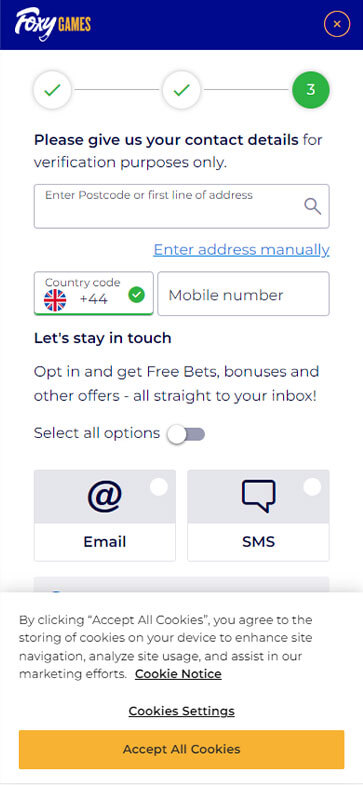
Task: Enable the SMS opt-in radio circle
Action: pos(312,487)
